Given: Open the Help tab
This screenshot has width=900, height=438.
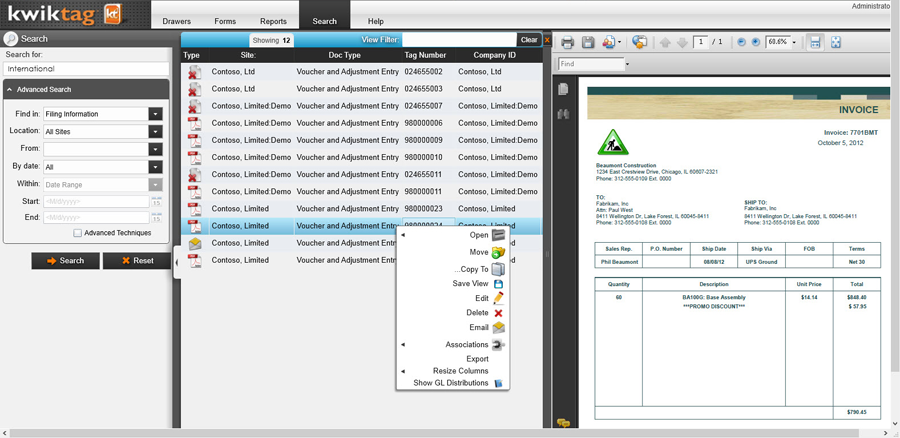Looking at the screenshot, I should pyautogui.click(x=375, y=21).
